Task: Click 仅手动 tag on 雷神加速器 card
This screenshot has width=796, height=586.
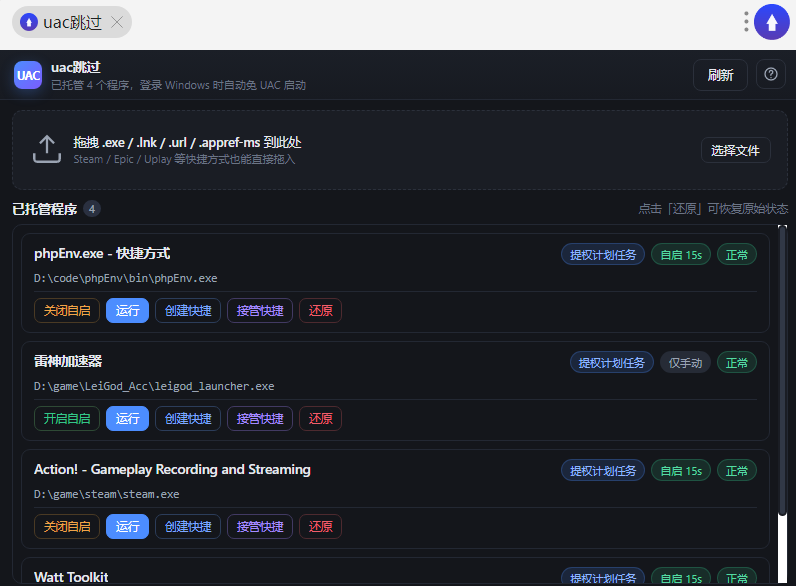Action: 685,363
